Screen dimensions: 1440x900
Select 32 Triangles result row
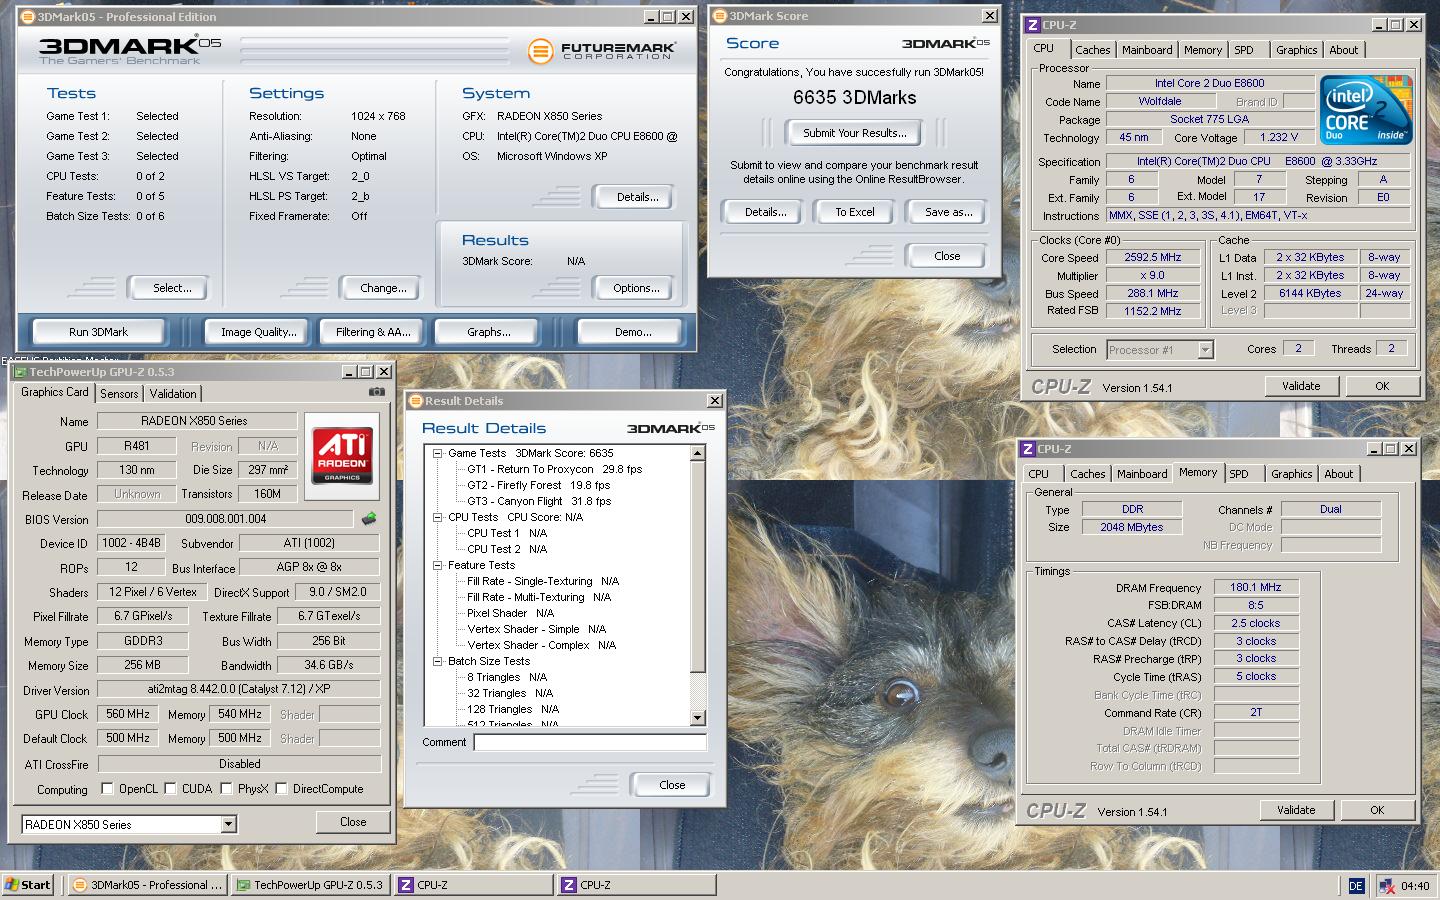510,693
